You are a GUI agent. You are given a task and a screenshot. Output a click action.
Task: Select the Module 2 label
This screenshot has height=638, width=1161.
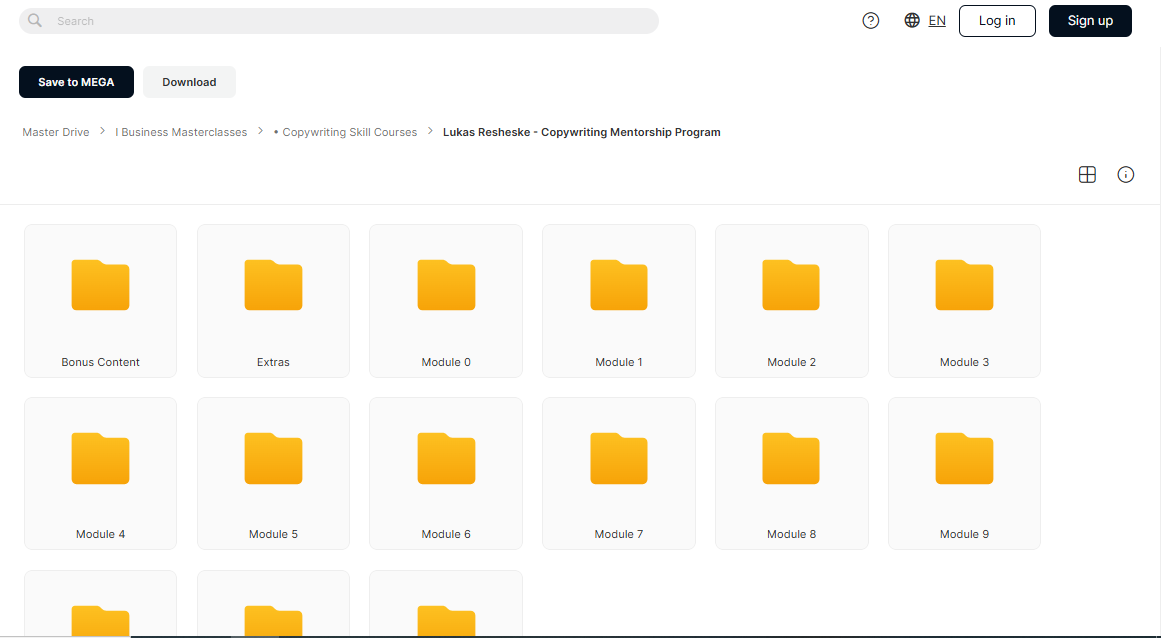792,362
